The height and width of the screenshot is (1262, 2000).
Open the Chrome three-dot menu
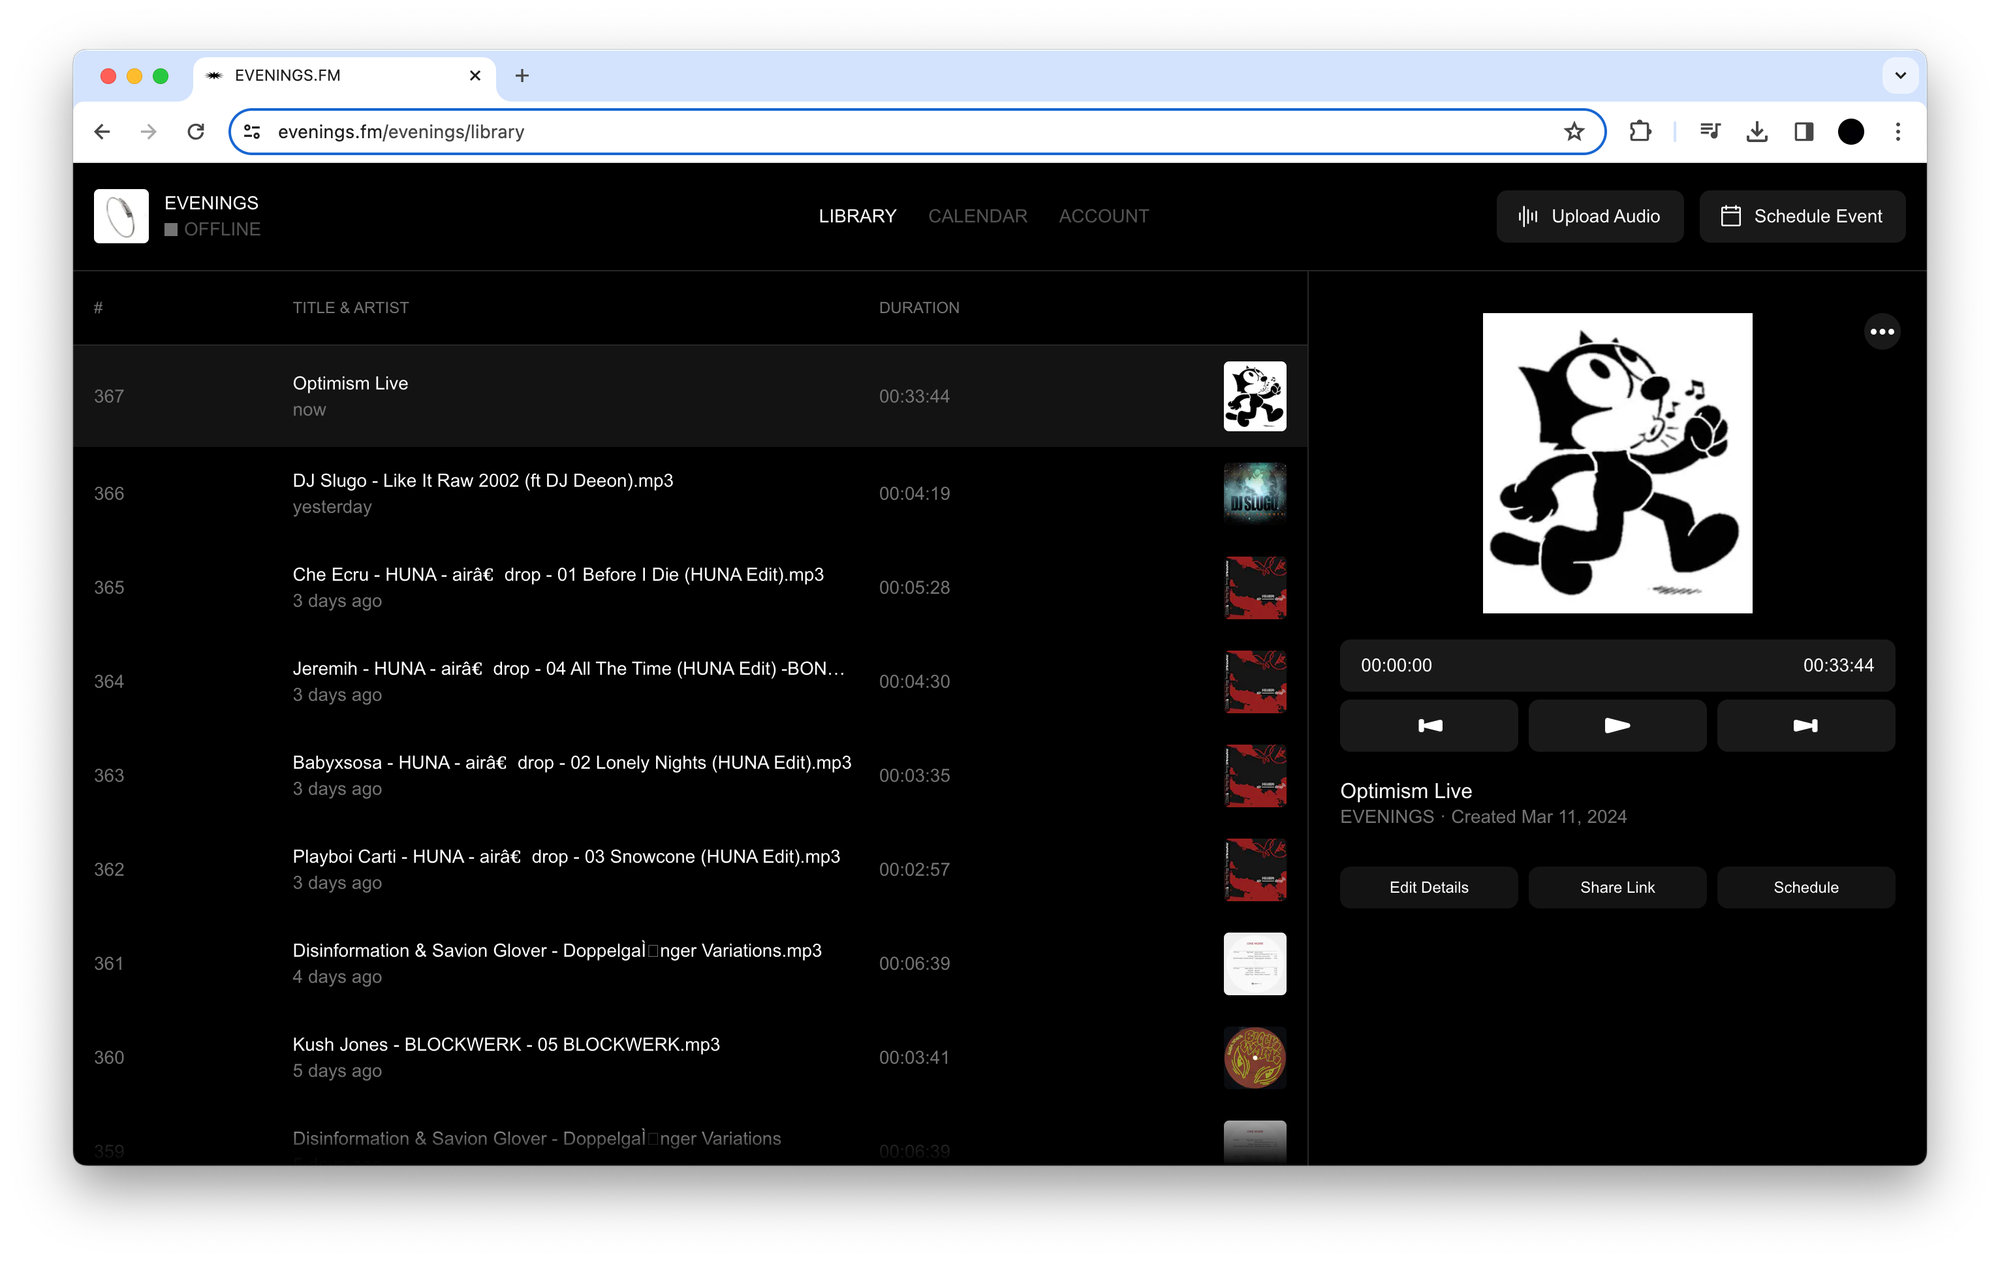click(x=1898, y=132)
